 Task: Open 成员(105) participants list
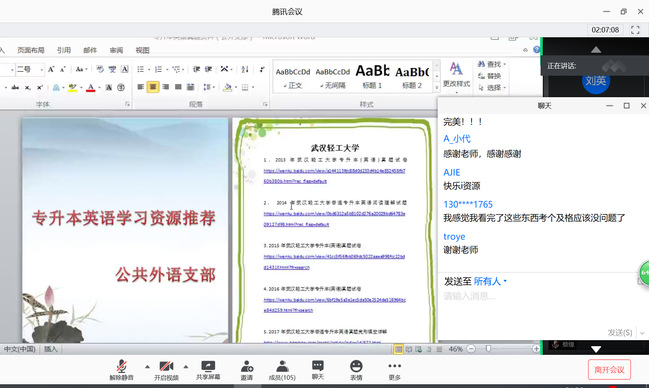click(282, 369)
